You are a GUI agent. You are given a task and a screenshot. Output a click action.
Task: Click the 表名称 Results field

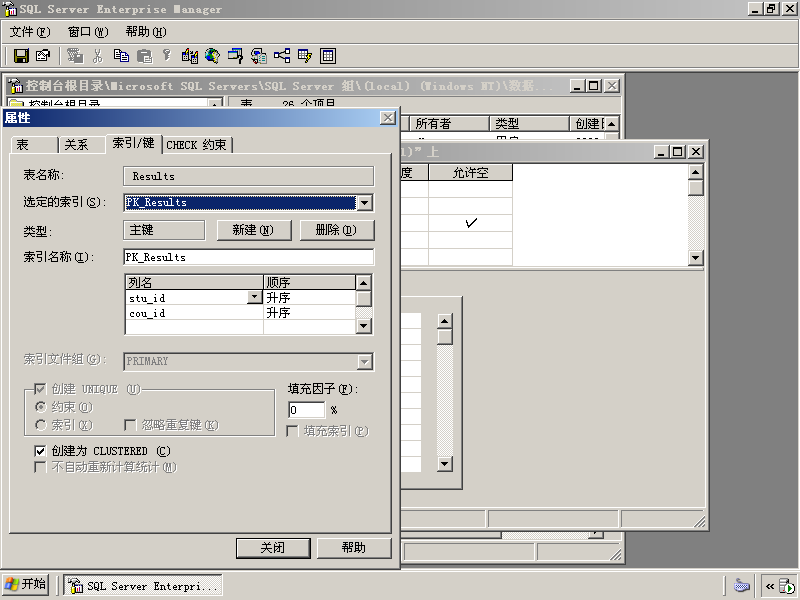[248, 176]
